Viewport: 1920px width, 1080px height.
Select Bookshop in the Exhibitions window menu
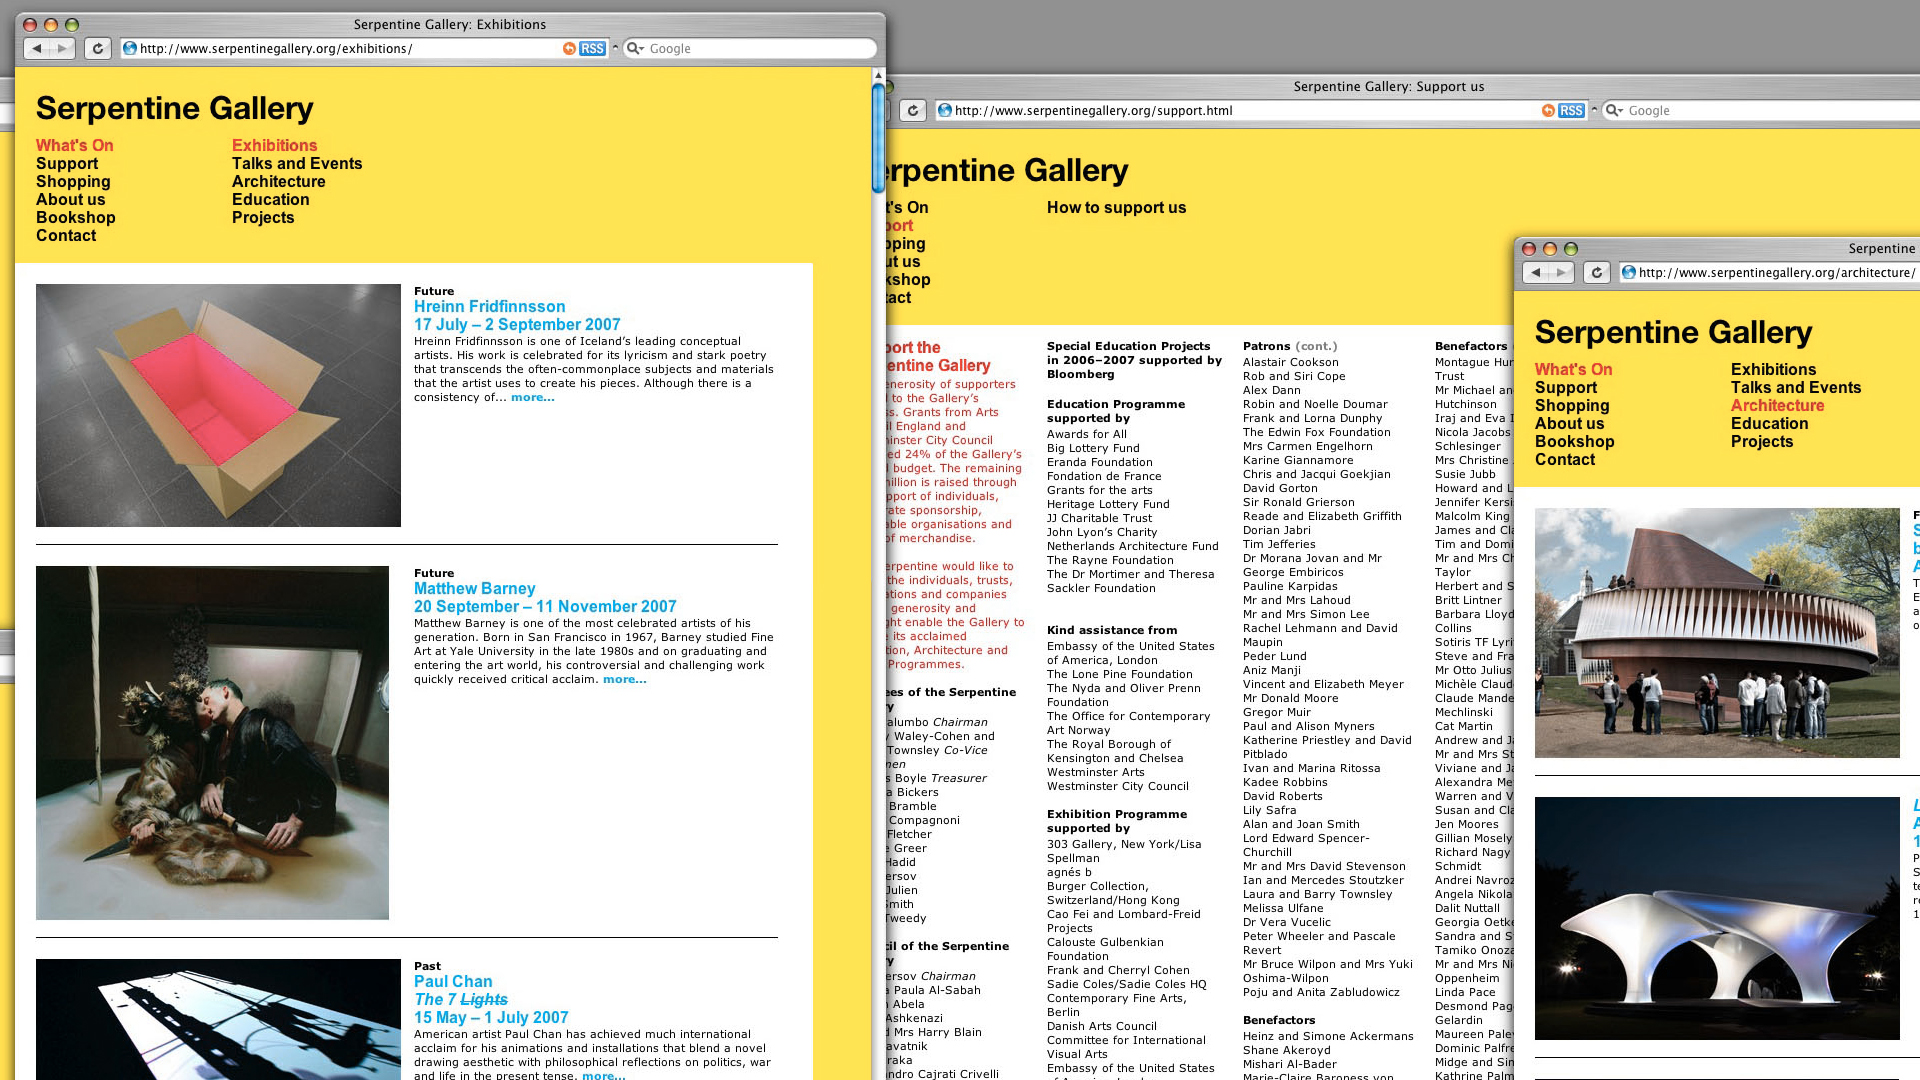click(76, 217)
